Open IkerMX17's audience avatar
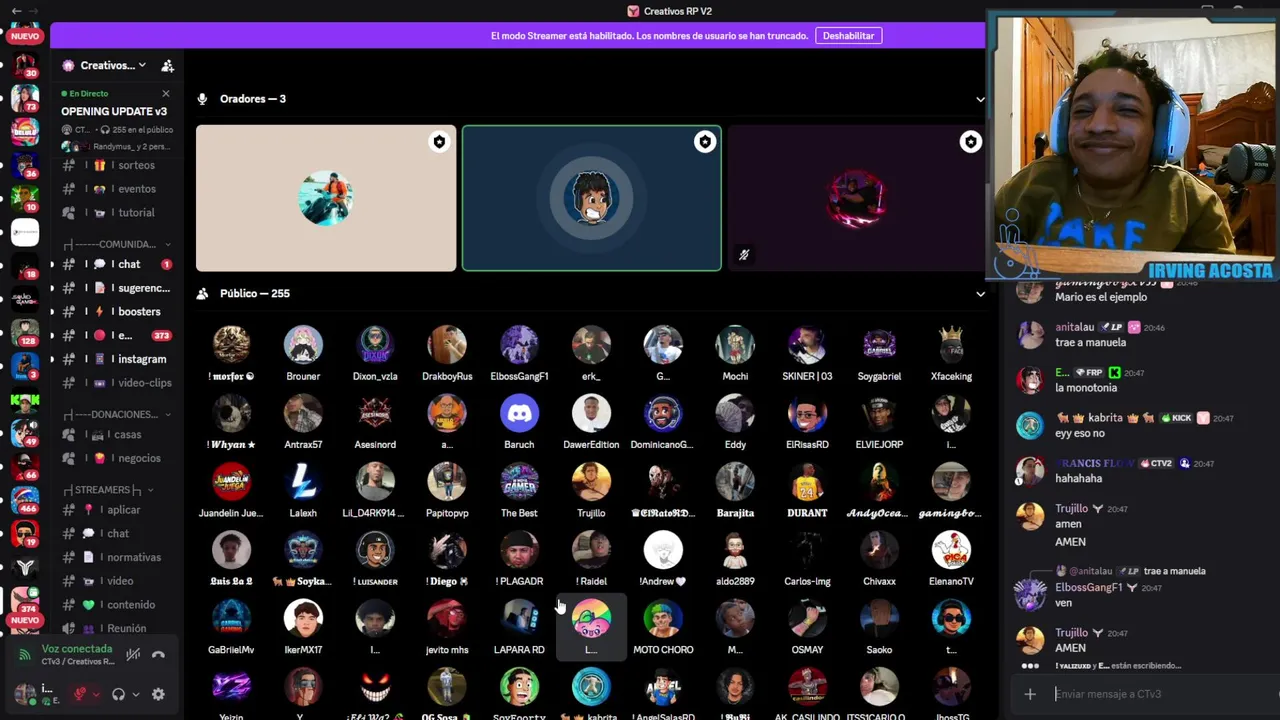 (x=303, y=618)
